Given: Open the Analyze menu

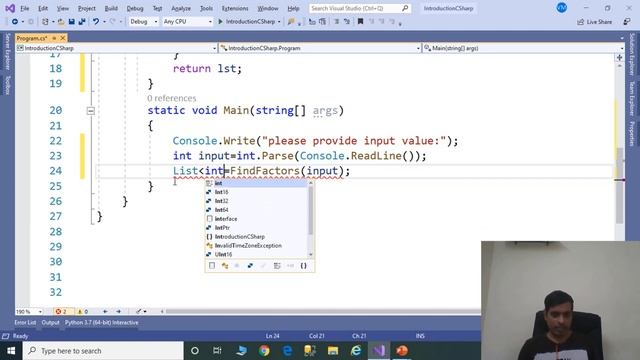Looking at the screenshot, I should (x=181, y=8).
